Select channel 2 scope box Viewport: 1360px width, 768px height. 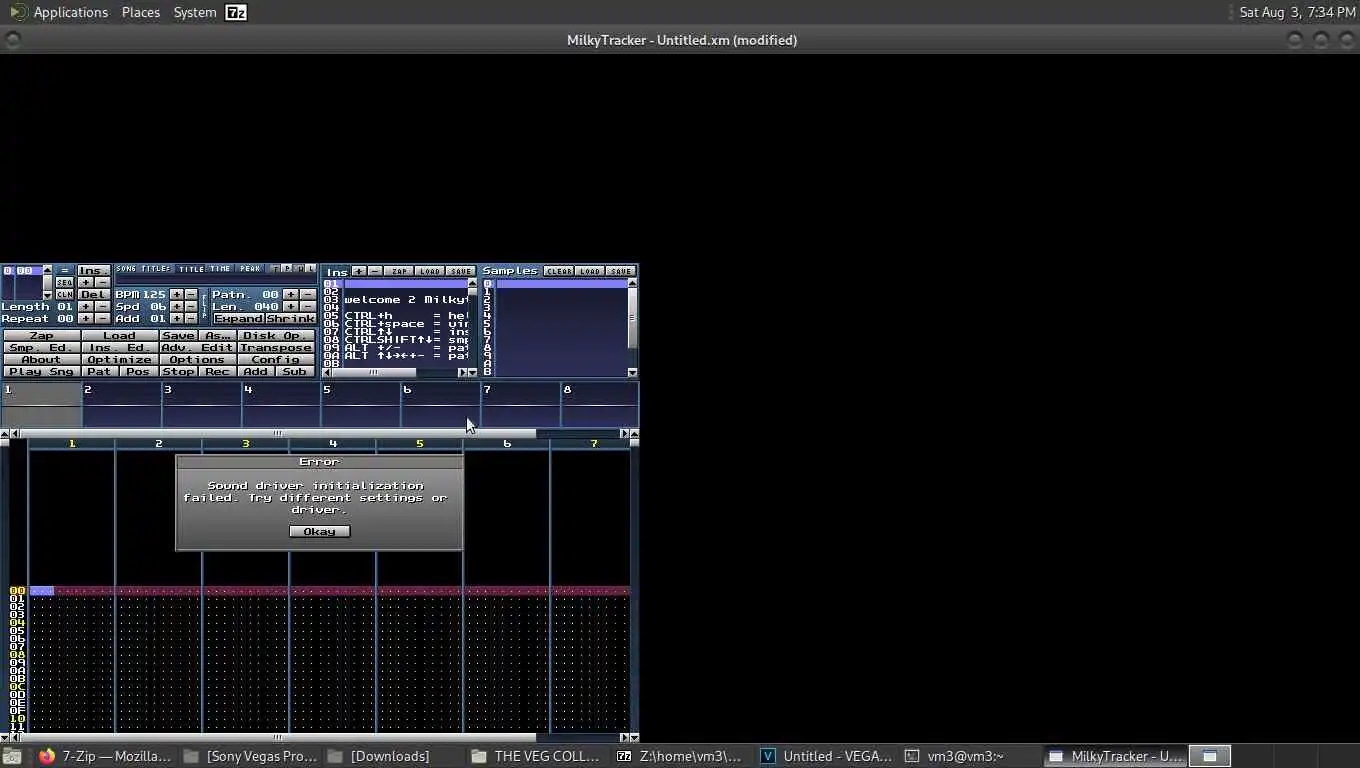[121, 406]
